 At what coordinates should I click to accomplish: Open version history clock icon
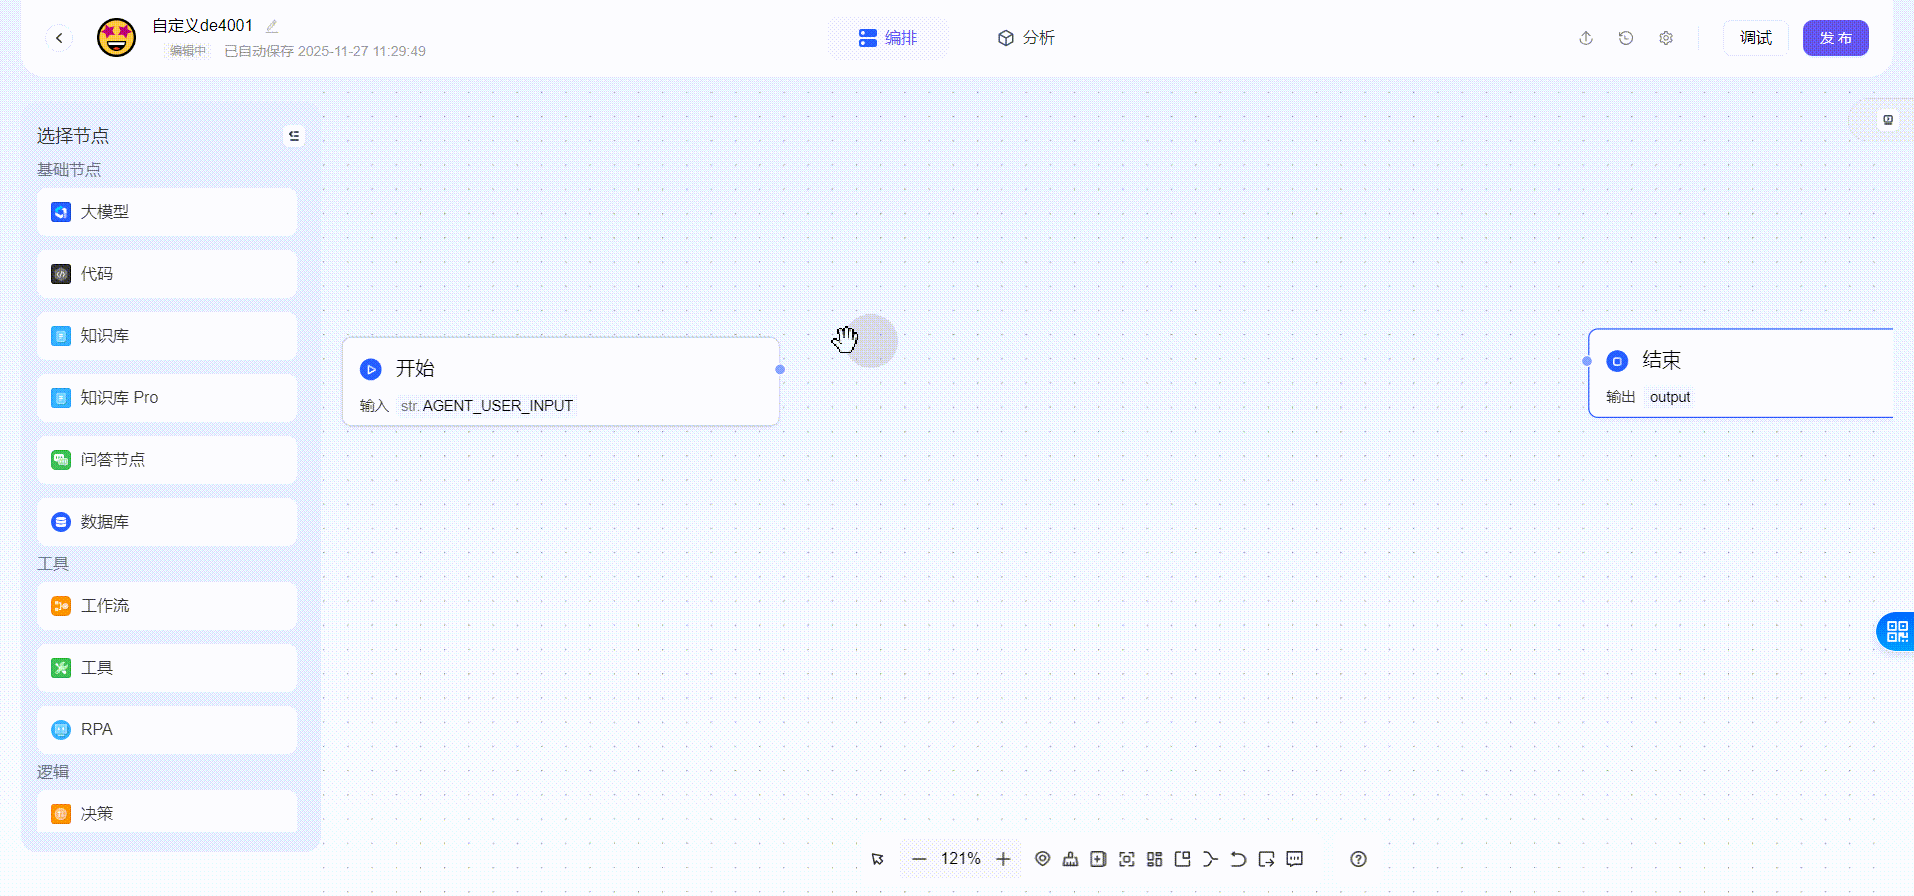point(1626,38)
